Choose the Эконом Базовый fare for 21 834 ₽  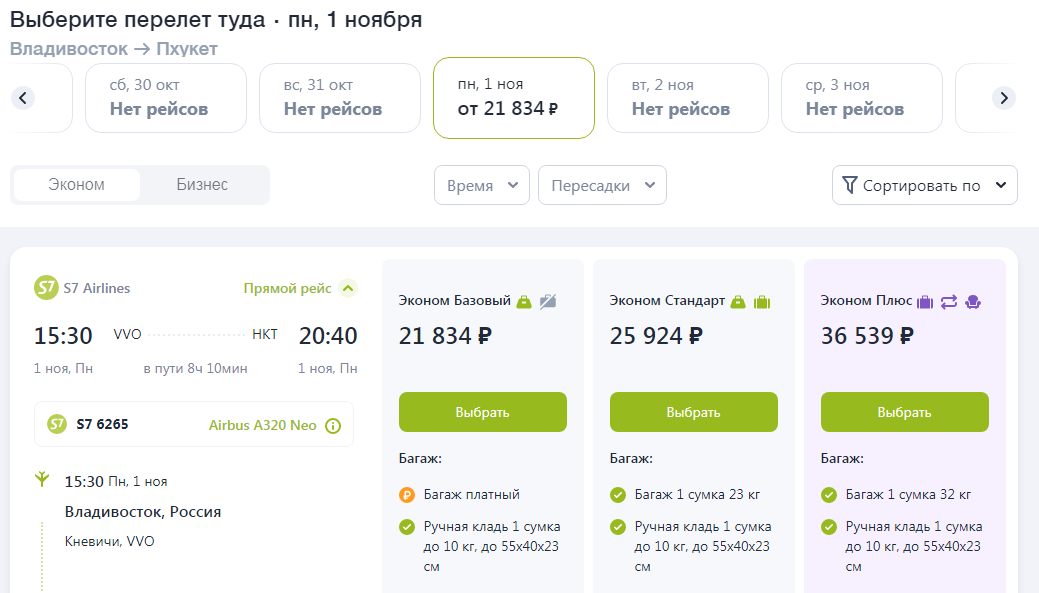pyautogui.click(x=482, y=412)
